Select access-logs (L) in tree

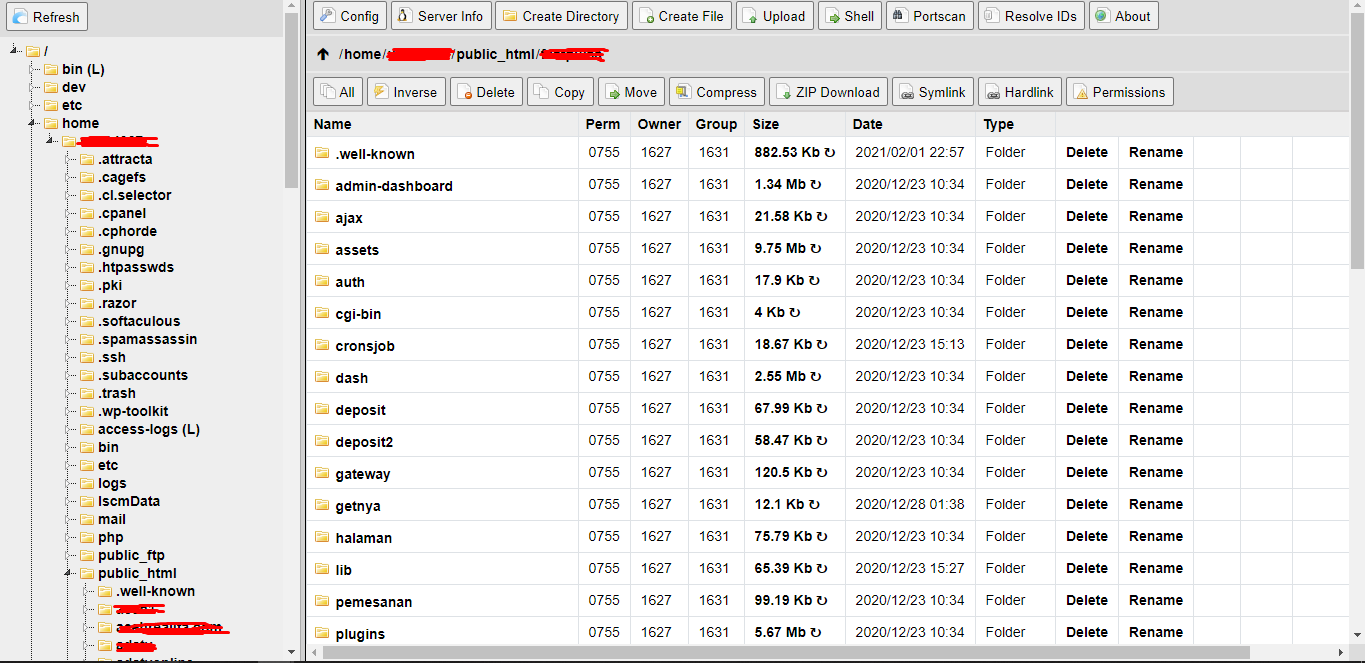point(149,429)
